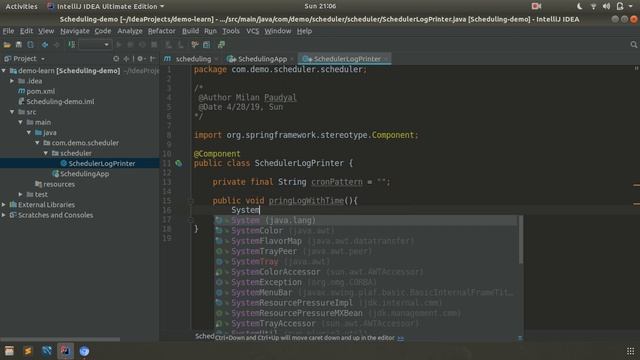The image size is (640, 360).
Task: Open the View menu
Action: [46, 31]
